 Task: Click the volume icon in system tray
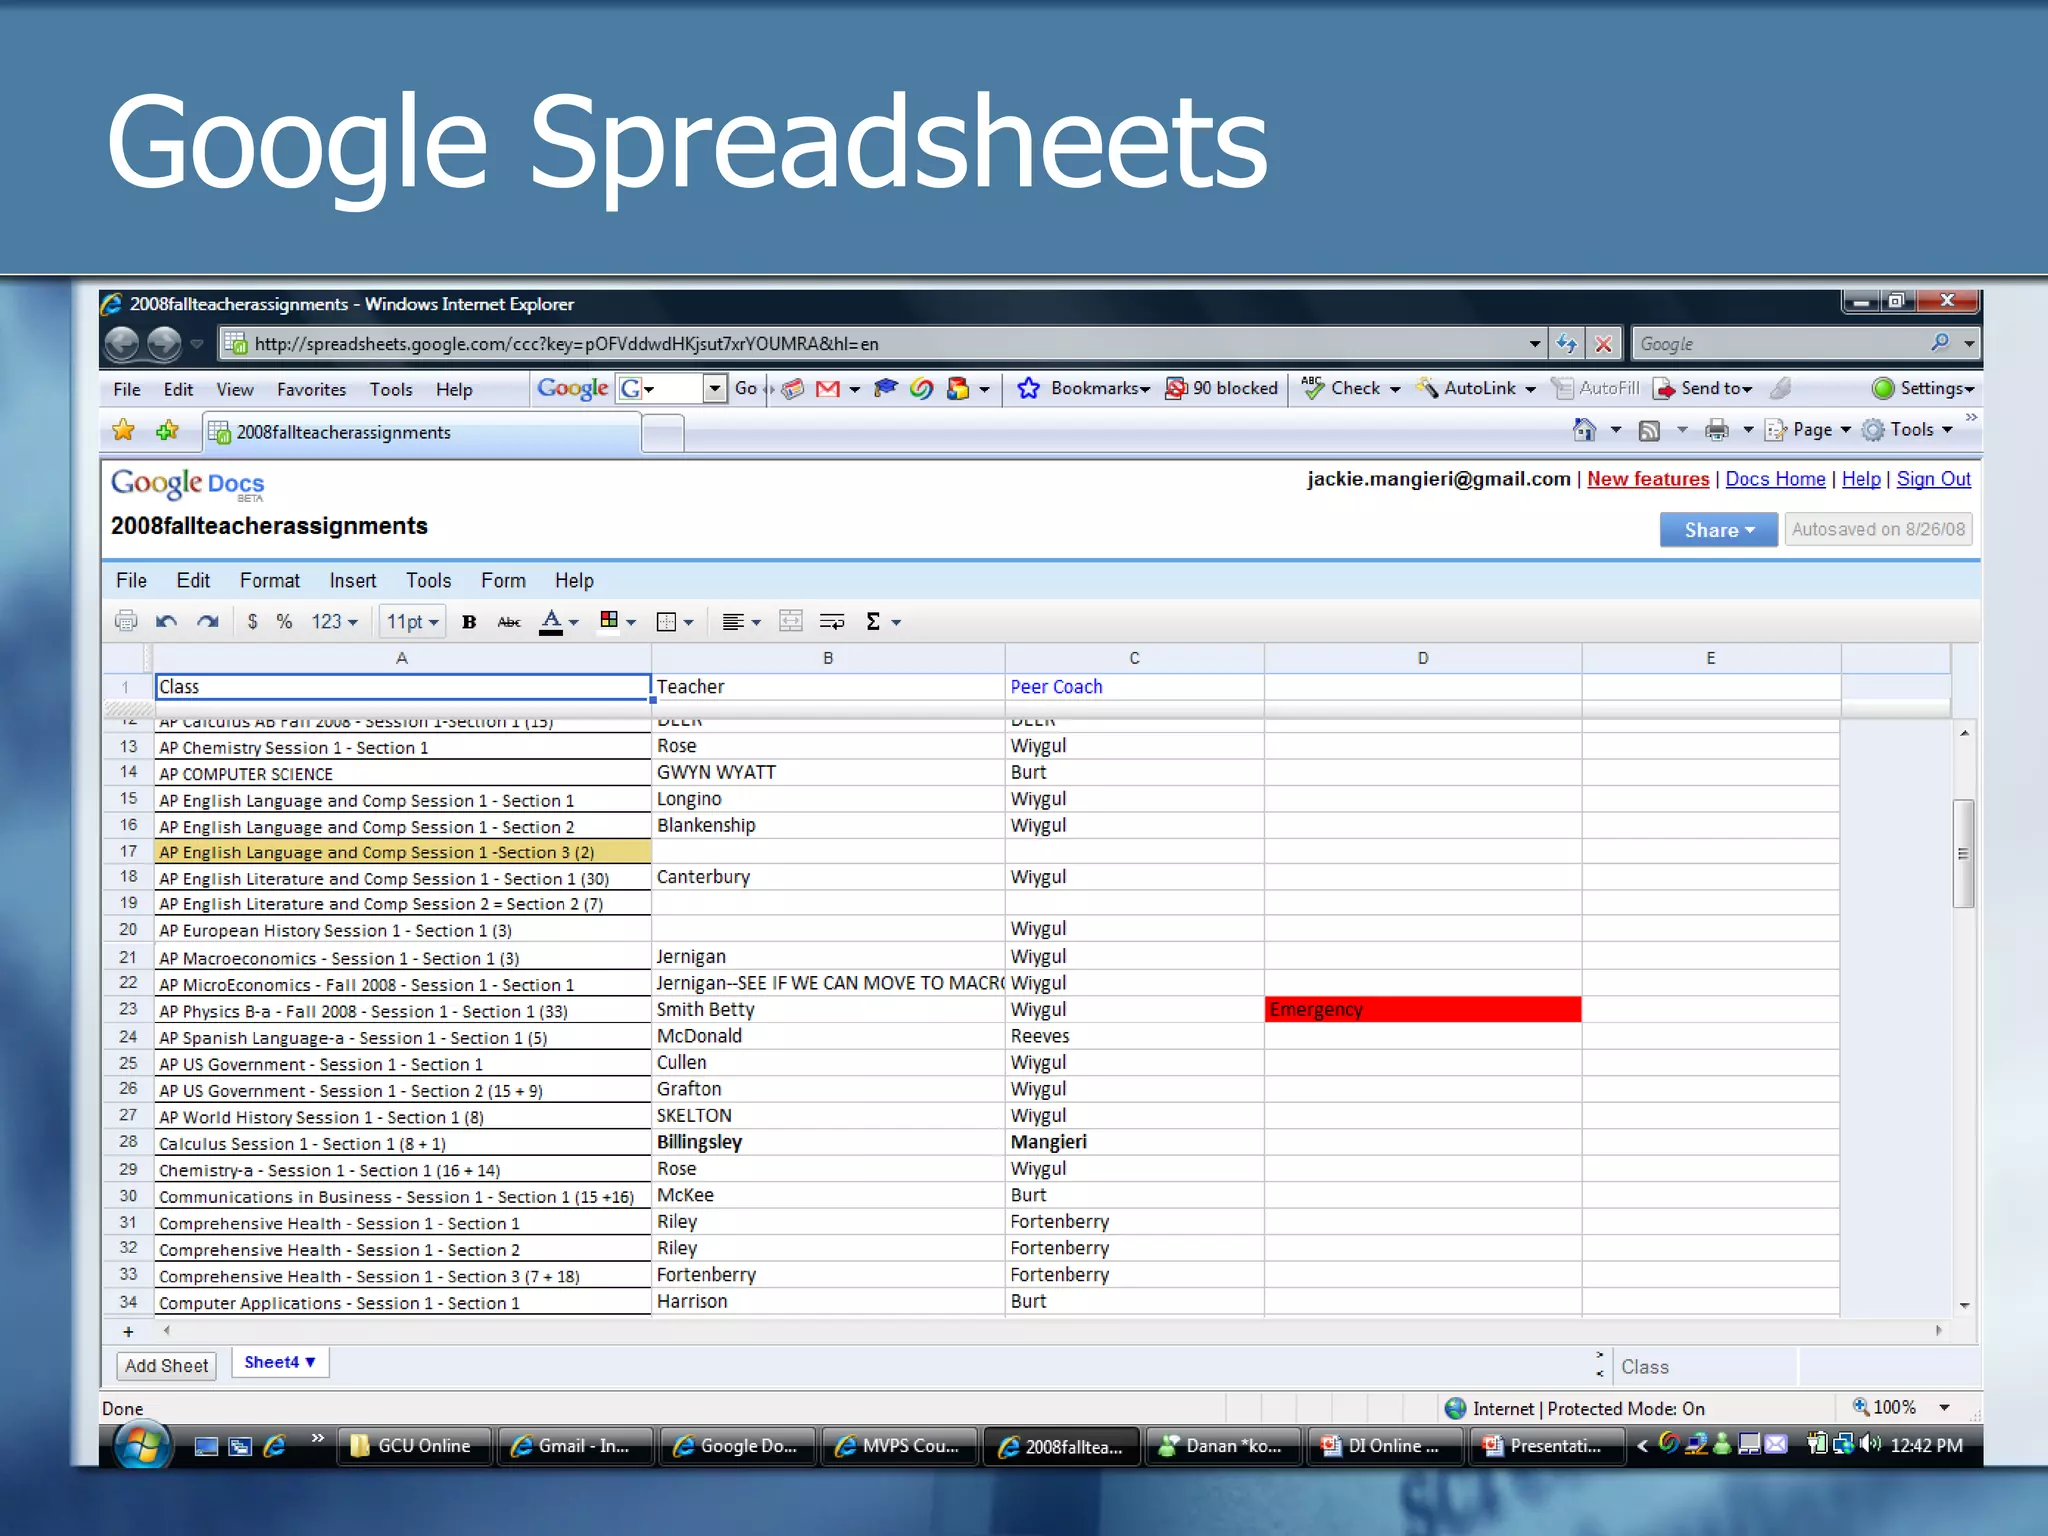coord(1870,1444)
